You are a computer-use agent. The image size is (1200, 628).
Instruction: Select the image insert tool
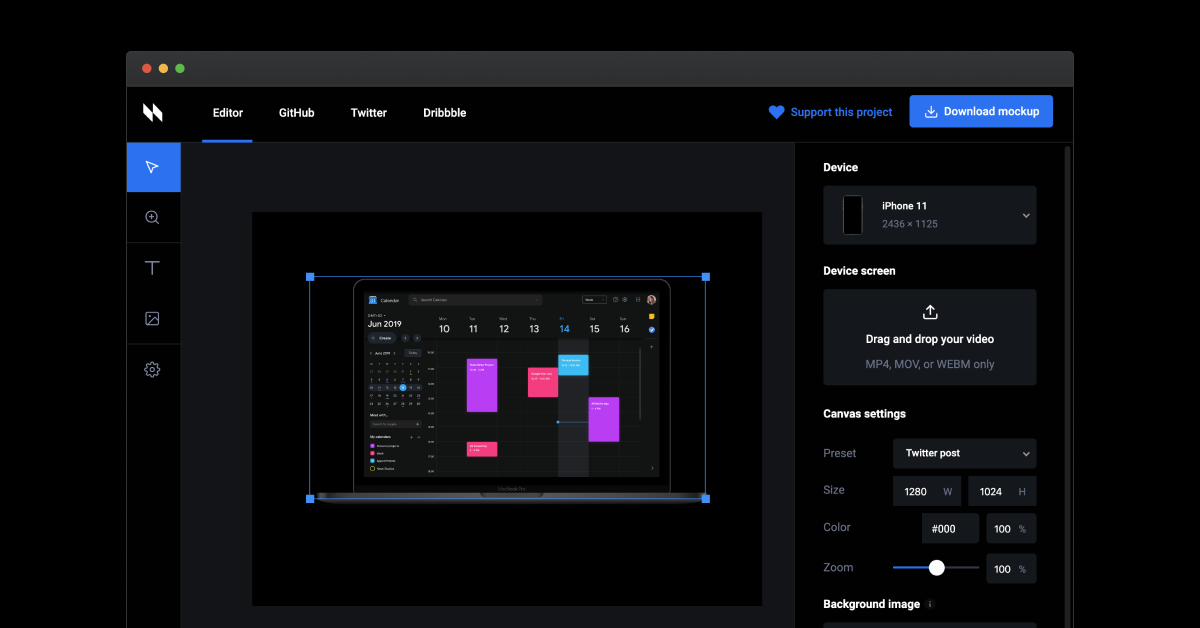(x=153, y=319)
